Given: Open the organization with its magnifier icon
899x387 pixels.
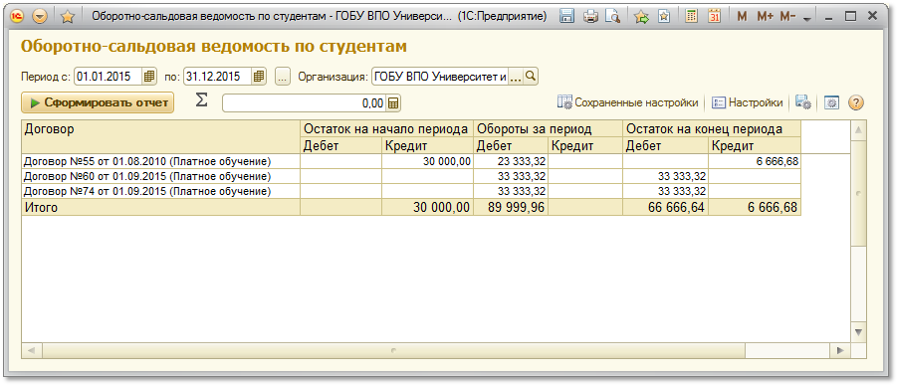Looking at the screenshot, I should point(530,76).
